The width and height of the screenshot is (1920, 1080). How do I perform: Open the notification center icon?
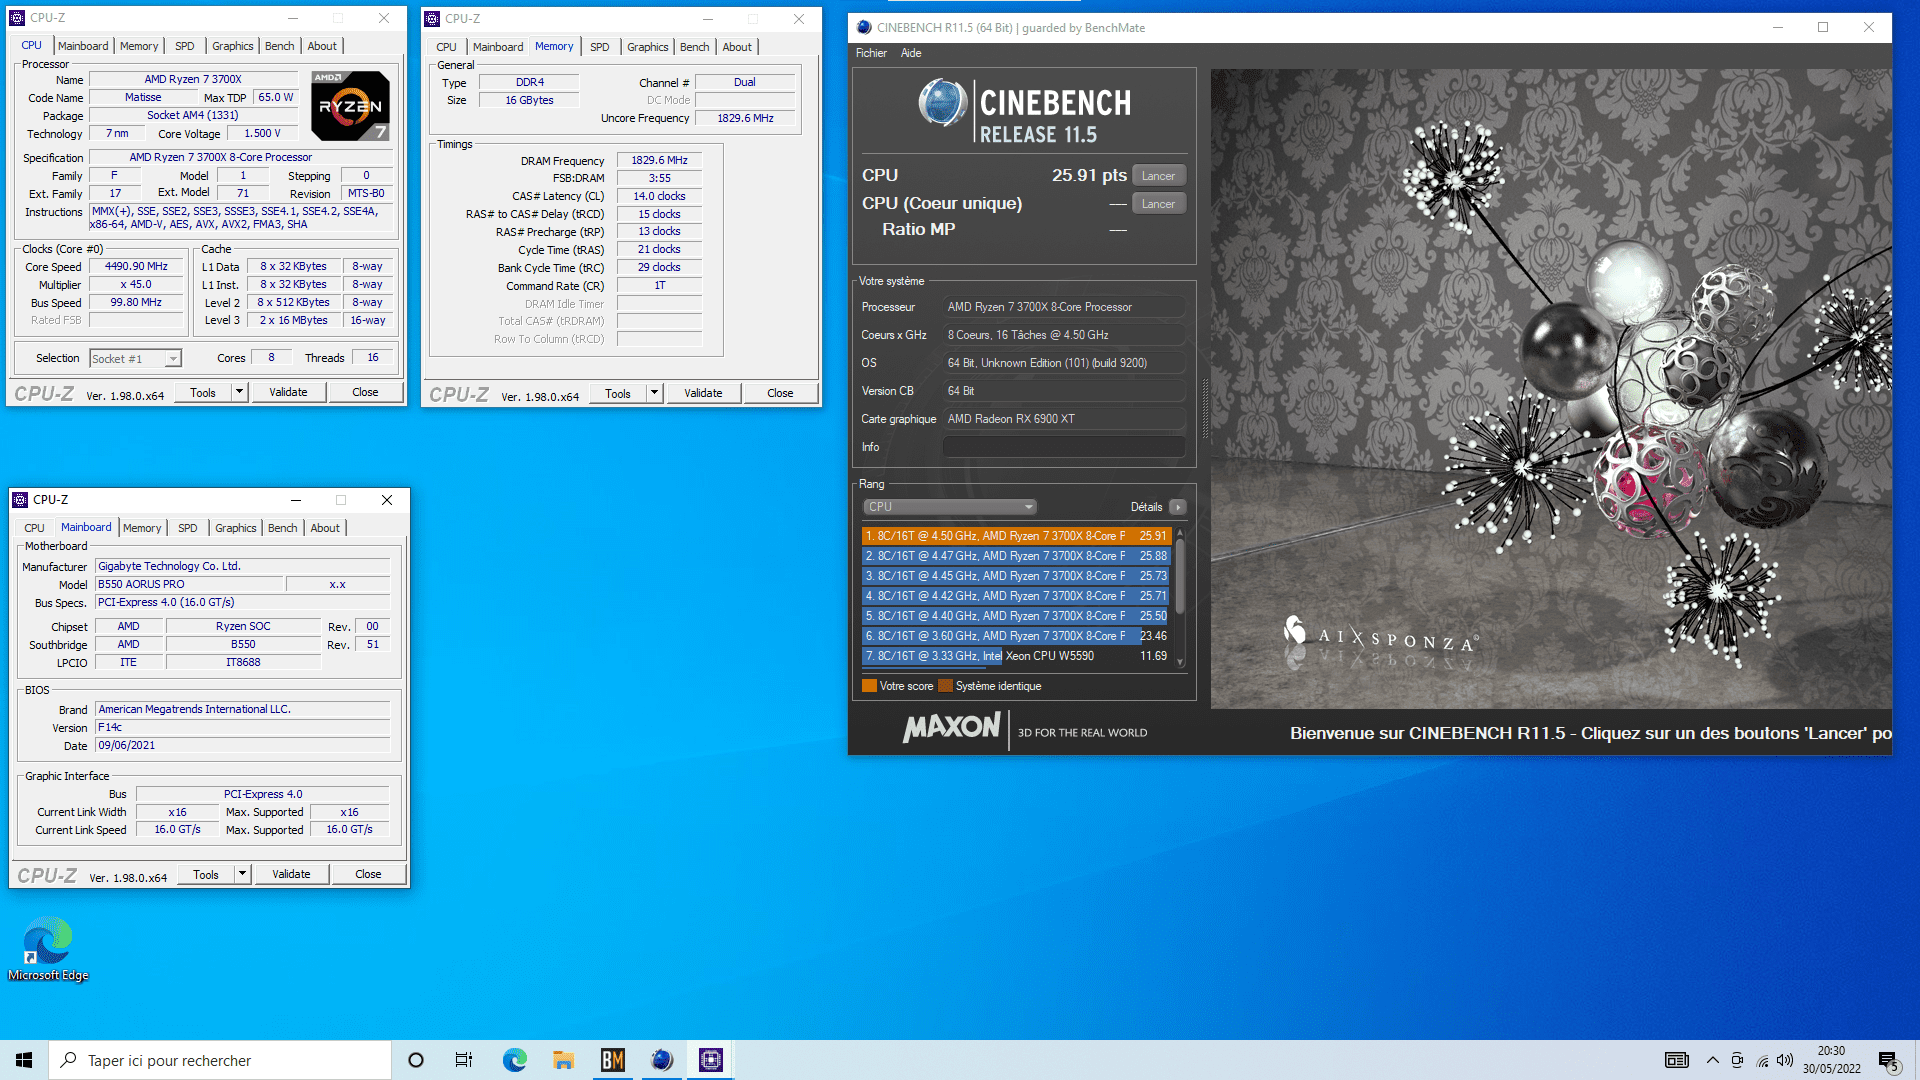pyautogui.click(x=1888, y=1061)
